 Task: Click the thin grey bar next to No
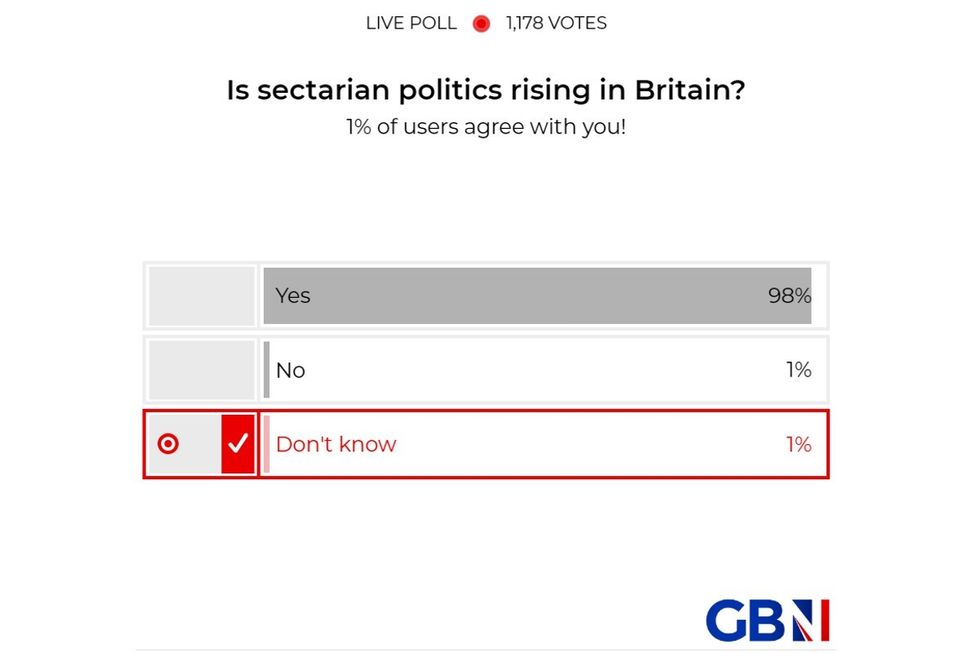(x=266, y=369)
